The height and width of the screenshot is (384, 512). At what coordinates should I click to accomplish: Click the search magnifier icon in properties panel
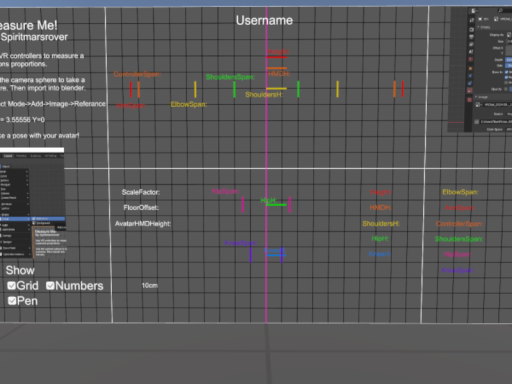tap(500, 11)
